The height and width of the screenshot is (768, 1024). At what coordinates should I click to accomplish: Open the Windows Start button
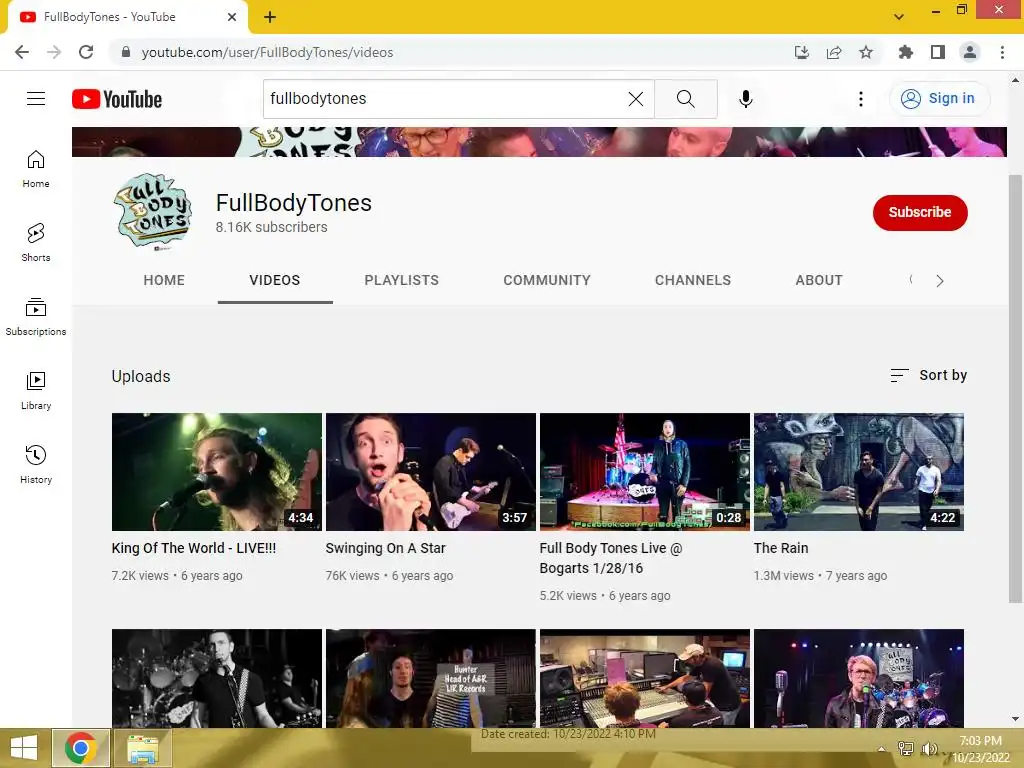(x=24, y=748)
